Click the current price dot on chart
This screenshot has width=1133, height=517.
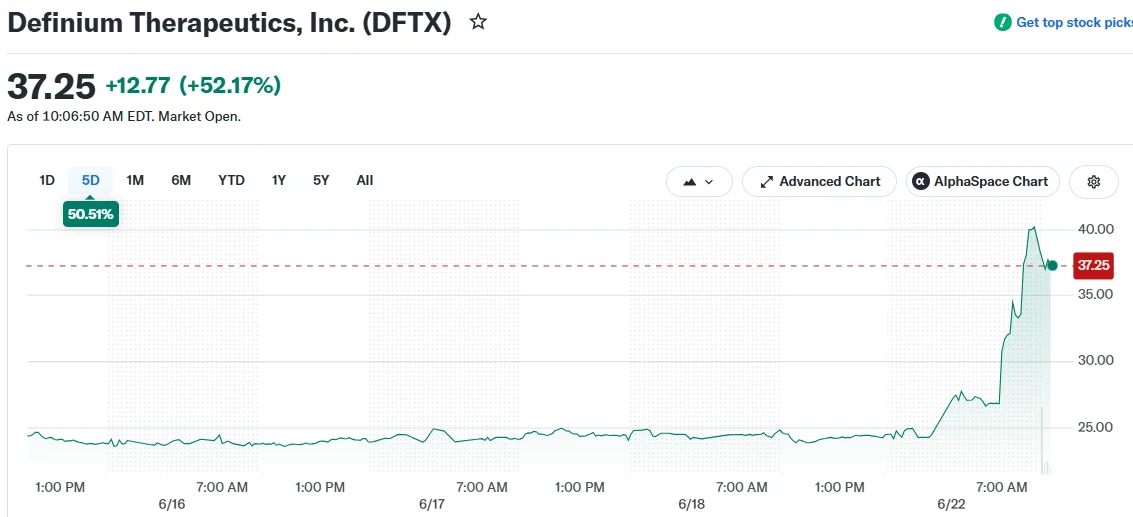[x=1052, y=266]
